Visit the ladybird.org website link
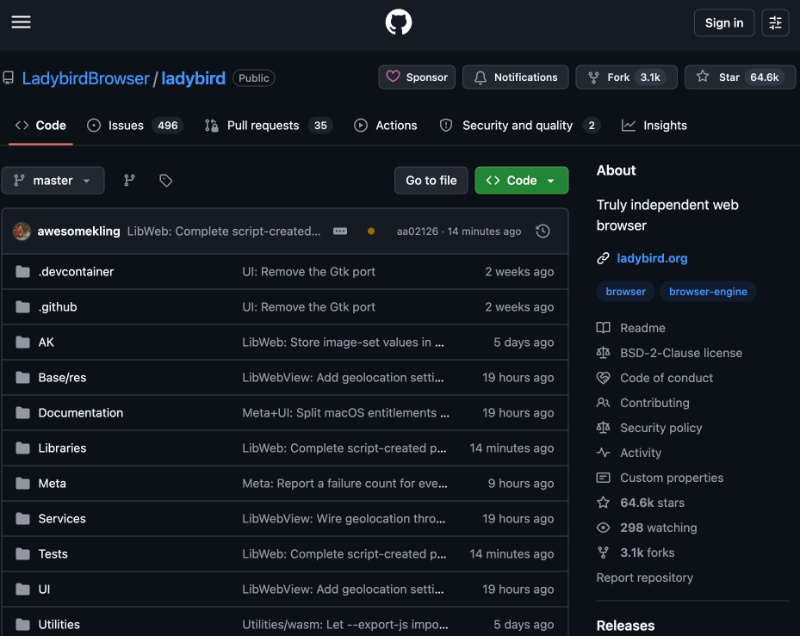 652,258
